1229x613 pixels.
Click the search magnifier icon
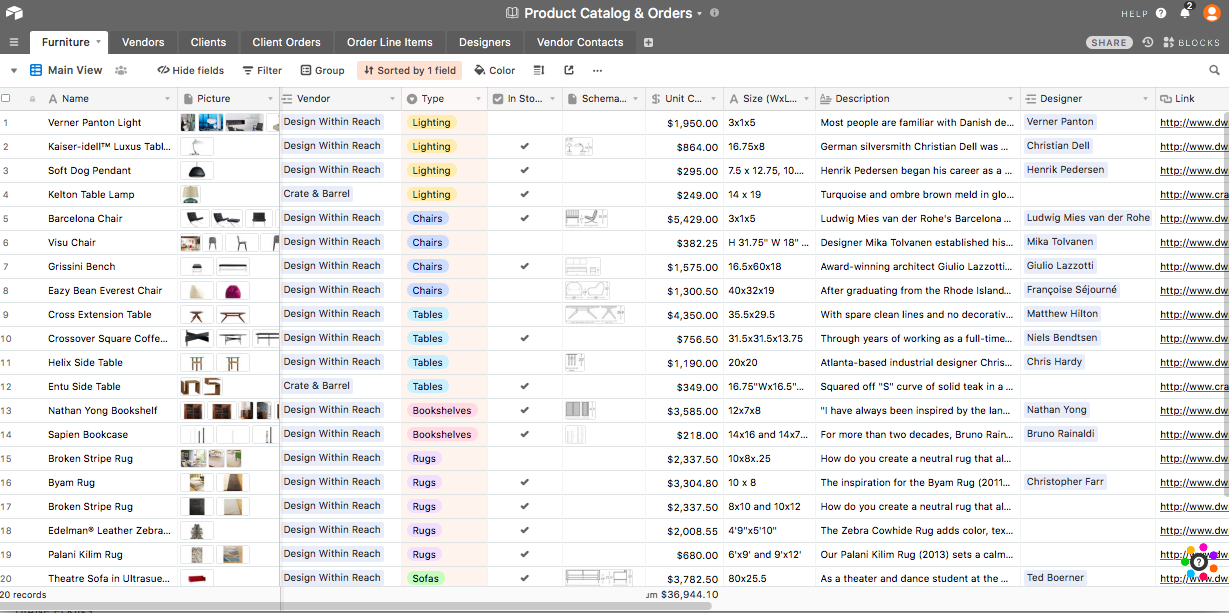[1214, 70]
